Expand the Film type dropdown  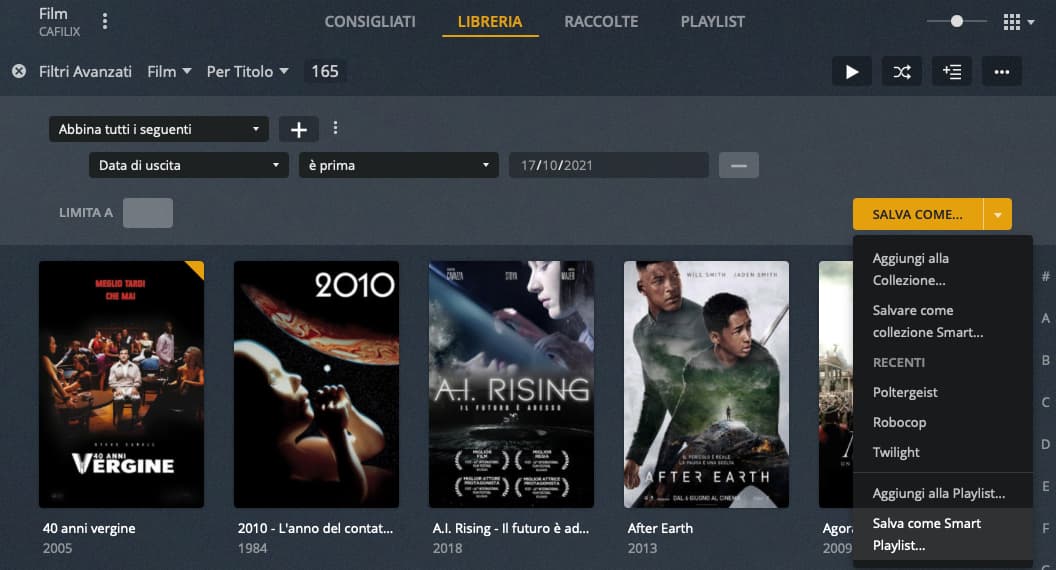169,71
